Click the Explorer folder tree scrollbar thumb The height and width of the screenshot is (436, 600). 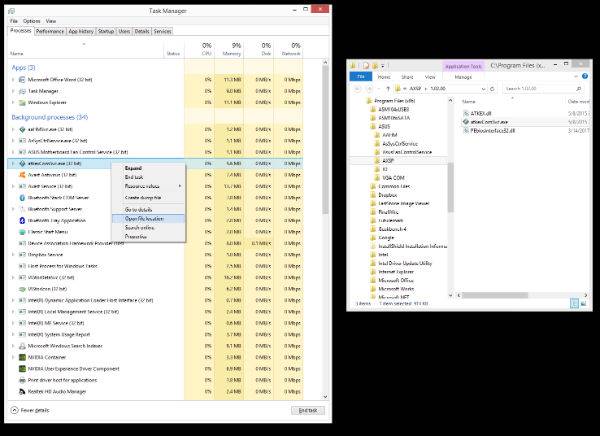[450, 187]
